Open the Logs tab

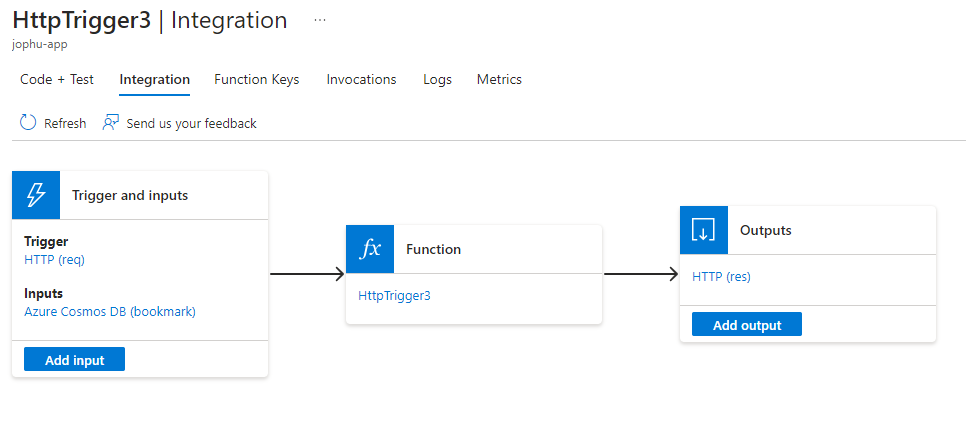(437, 80)
